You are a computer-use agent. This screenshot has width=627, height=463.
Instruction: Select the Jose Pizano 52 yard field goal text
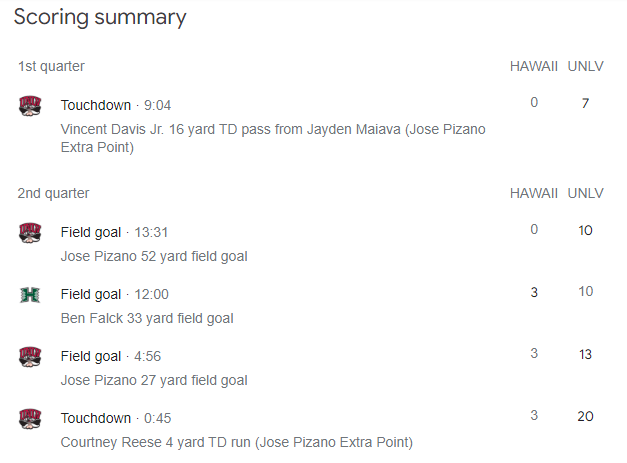154,256
